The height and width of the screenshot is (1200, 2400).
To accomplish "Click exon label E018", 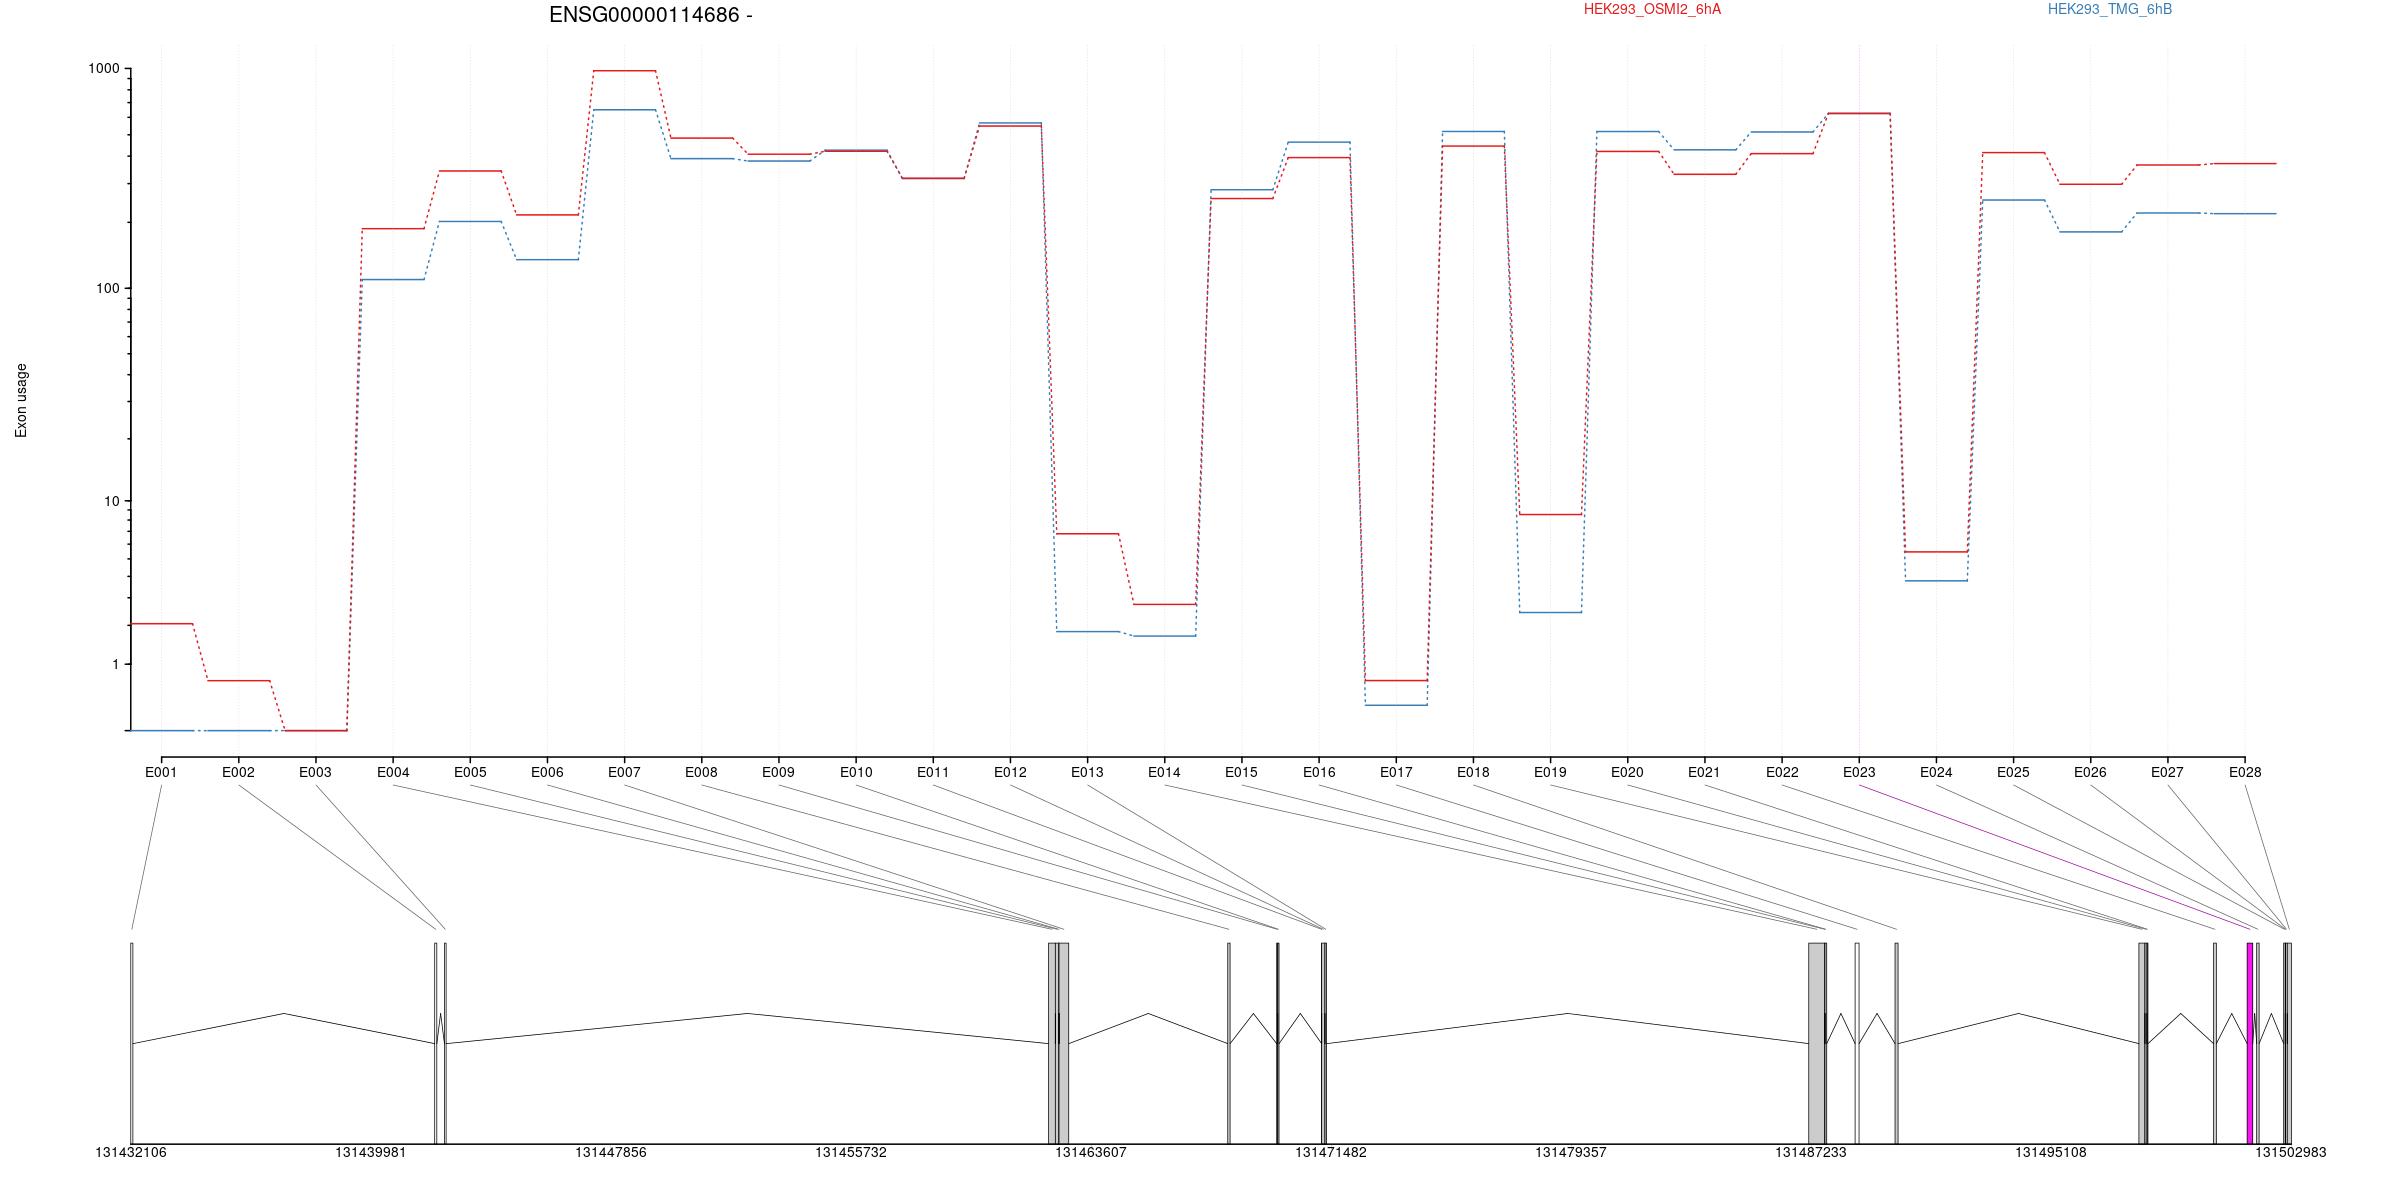I will (x=1473, y=772).
